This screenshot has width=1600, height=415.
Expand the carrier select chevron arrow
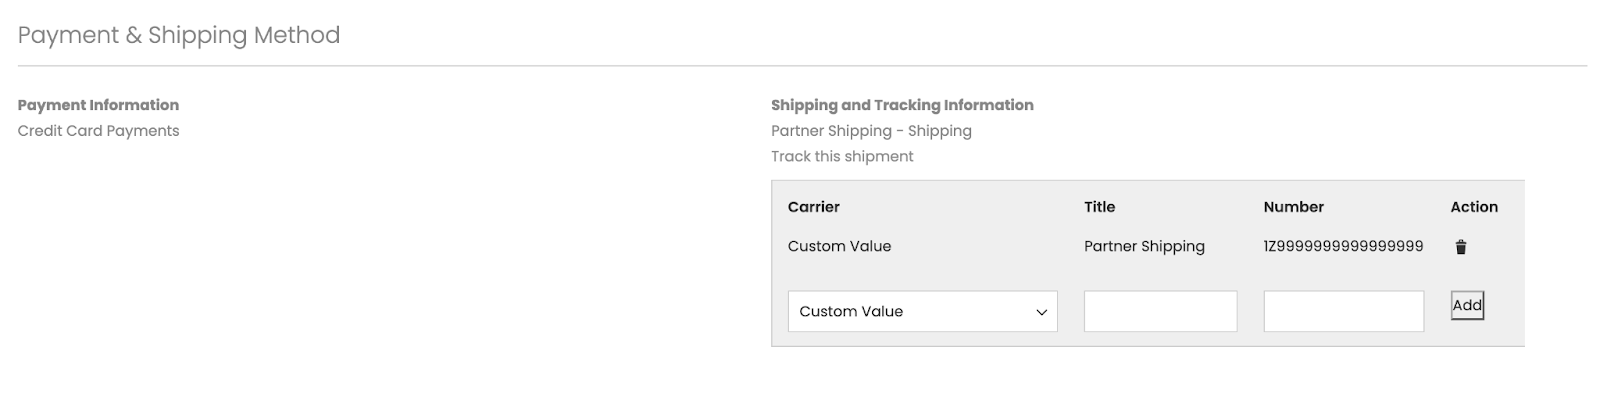(1041, 312)
